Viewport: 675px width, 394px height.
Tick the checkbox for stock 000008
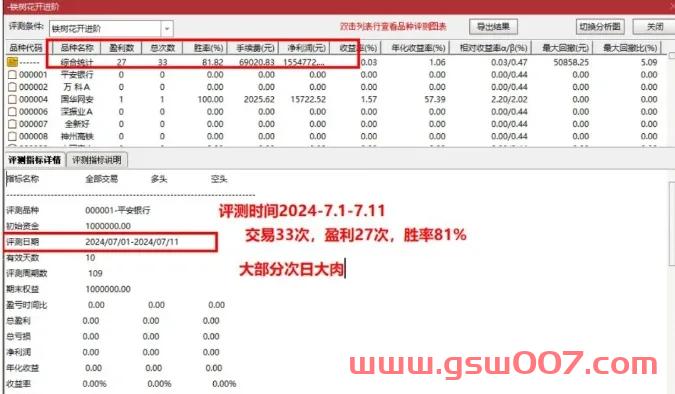[12, 137]
